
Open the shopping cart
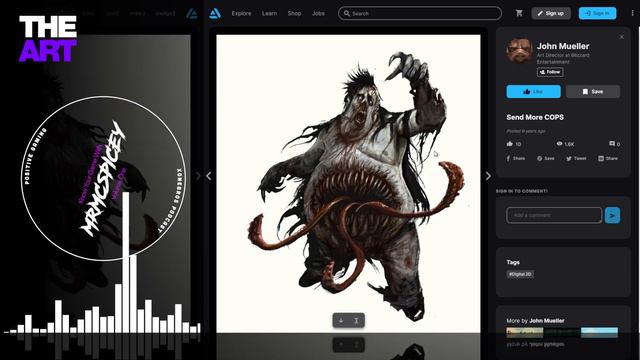519,13
